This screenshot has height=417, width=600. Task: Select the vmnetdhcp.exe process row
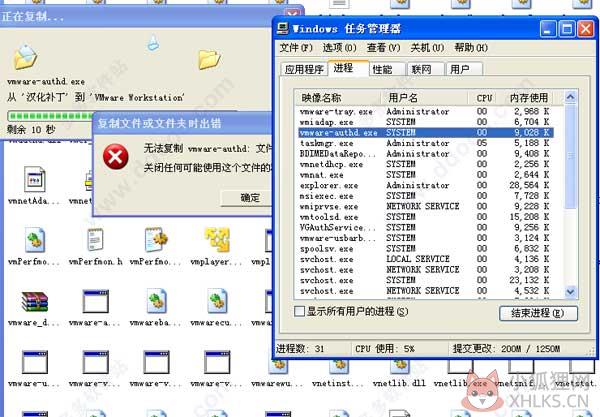pos(426,165)
